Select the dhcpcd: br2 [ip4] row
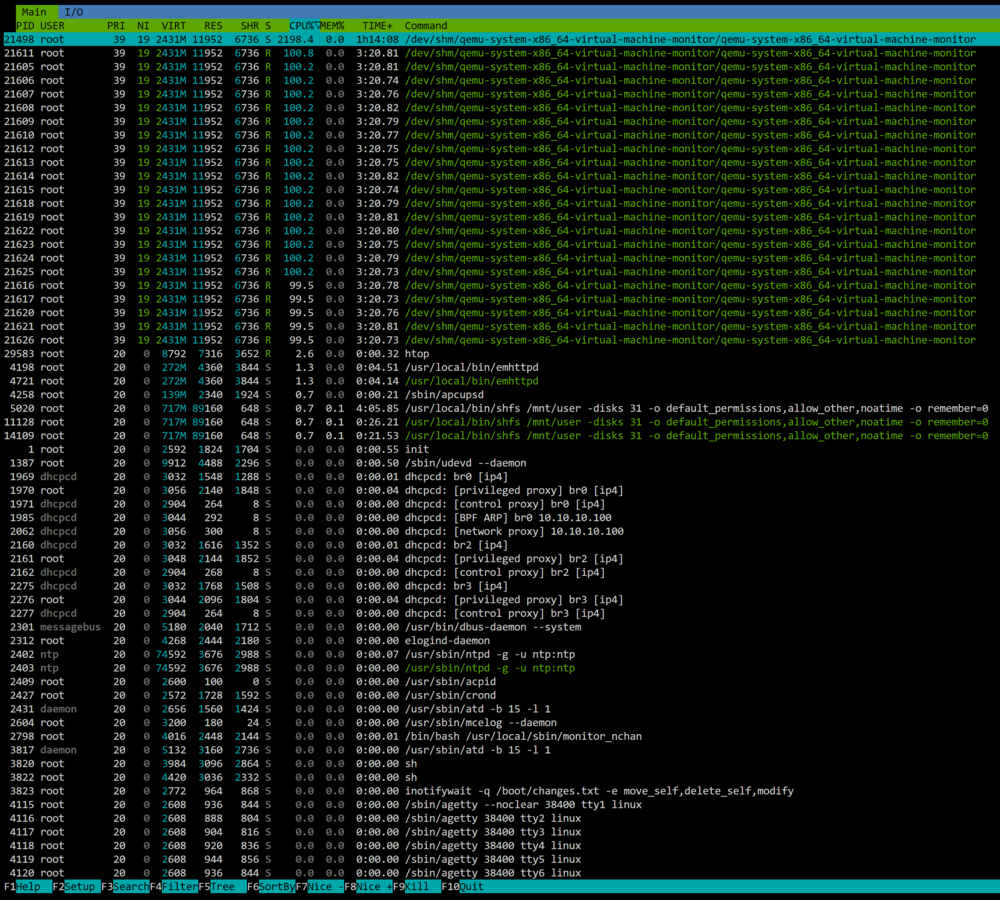 coord(500,545)
